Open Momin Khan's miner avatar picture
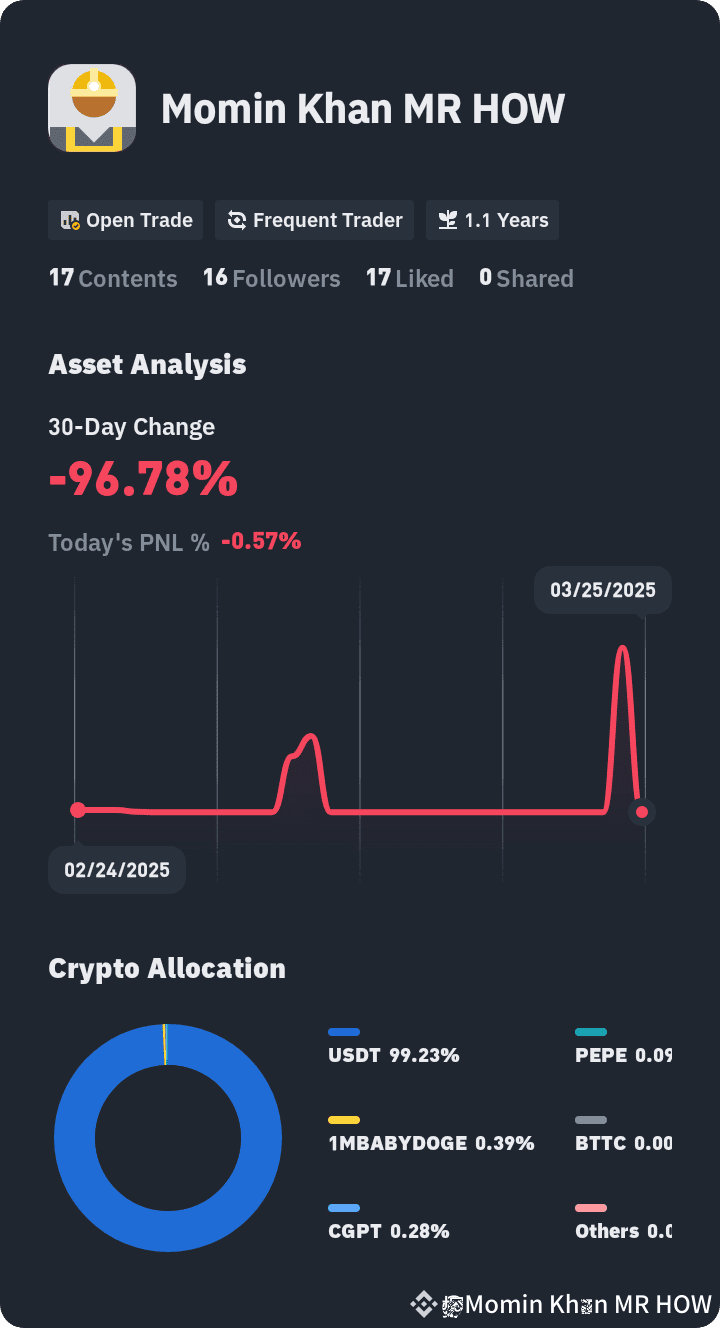Viewport: 720px width, 1328px height. coord(92,108)
